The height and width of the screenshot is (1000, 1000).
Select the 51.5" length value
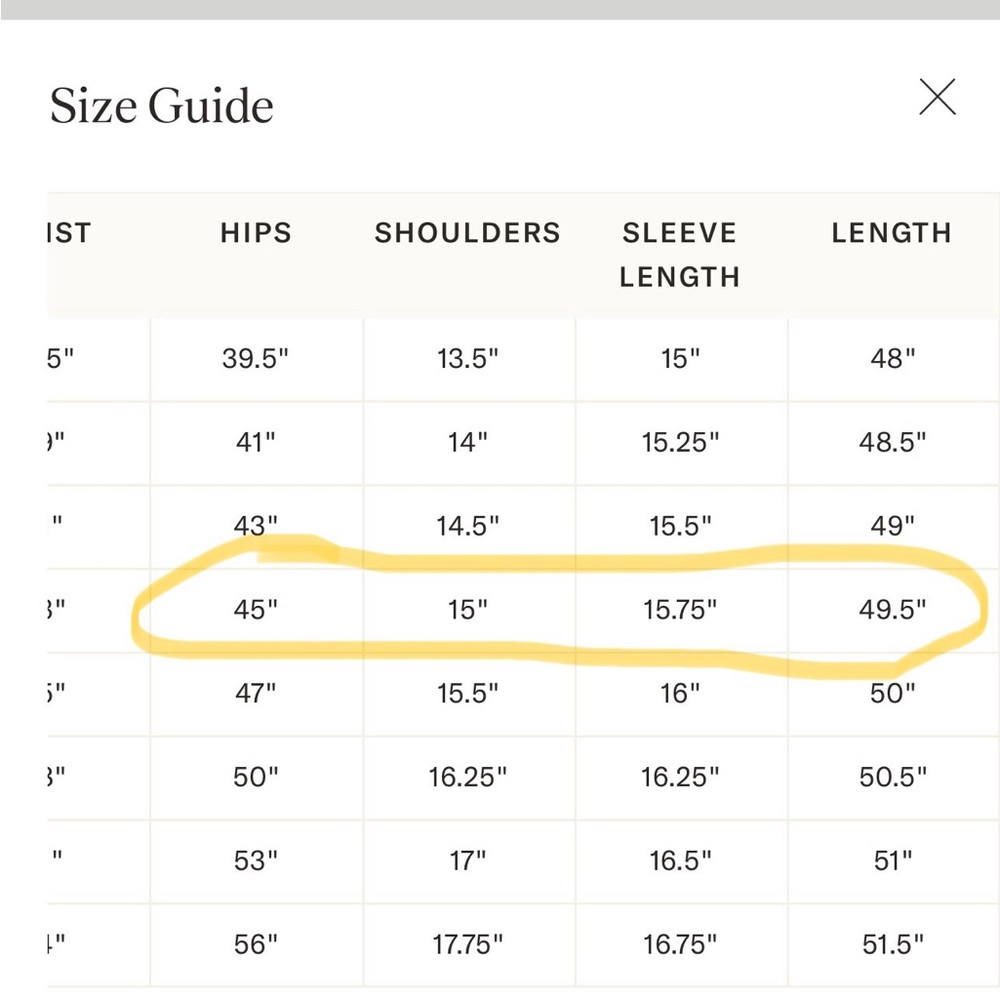click(893, 945)
